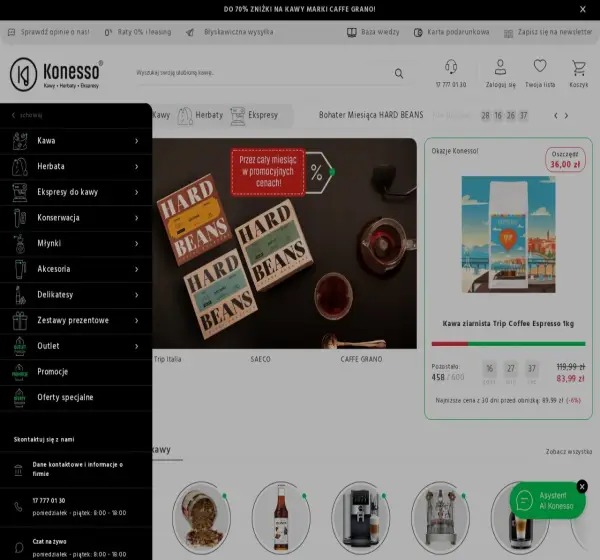This screenshot has width=600, height=560.
Task: Click the Akcesoria menu icon
Action: point(20,269)
